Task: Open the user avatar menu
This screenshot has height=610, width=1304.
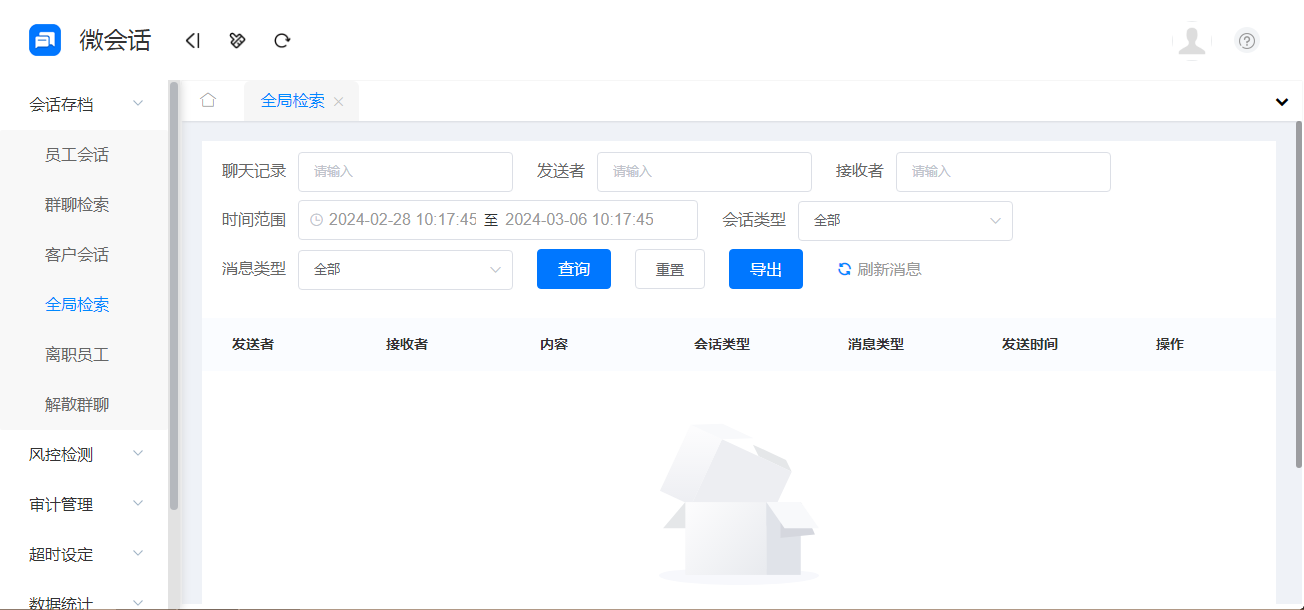Action: [x=1192, y=41]
